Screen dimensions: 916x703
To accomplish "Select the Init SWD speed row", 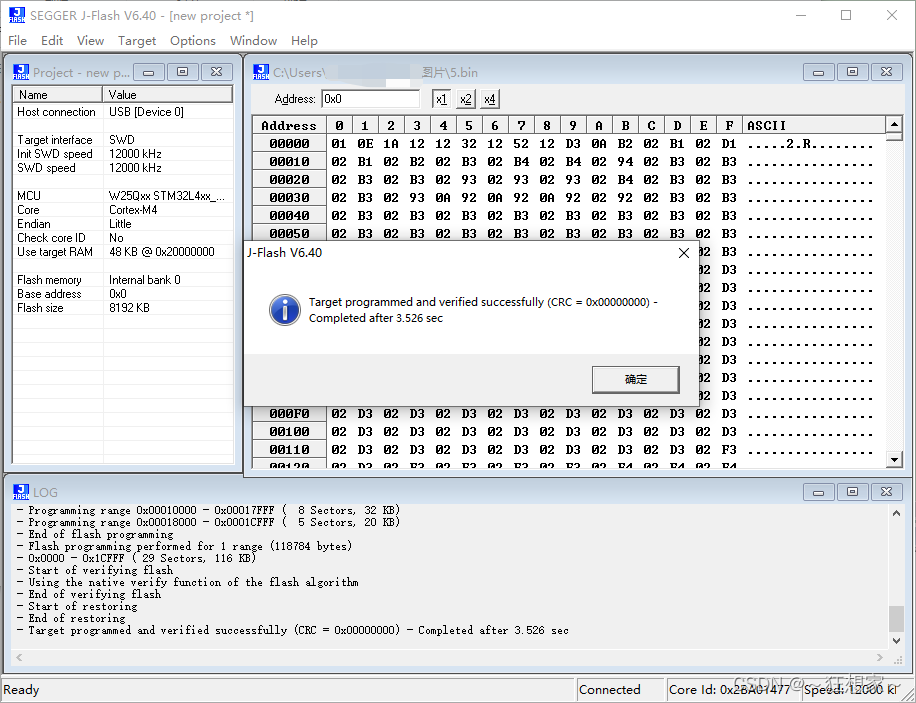I will (123, 154).
